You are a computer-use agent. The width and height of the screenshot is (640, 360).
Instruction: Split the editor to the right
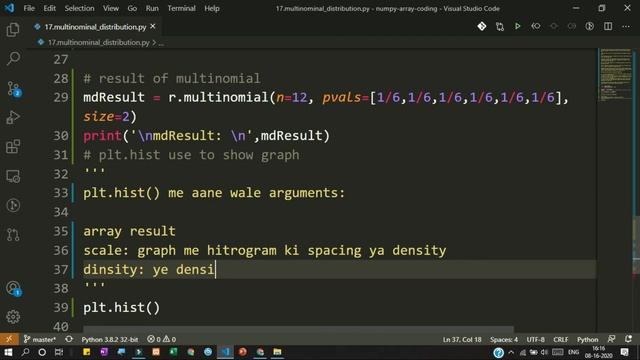tap(608, 27)
